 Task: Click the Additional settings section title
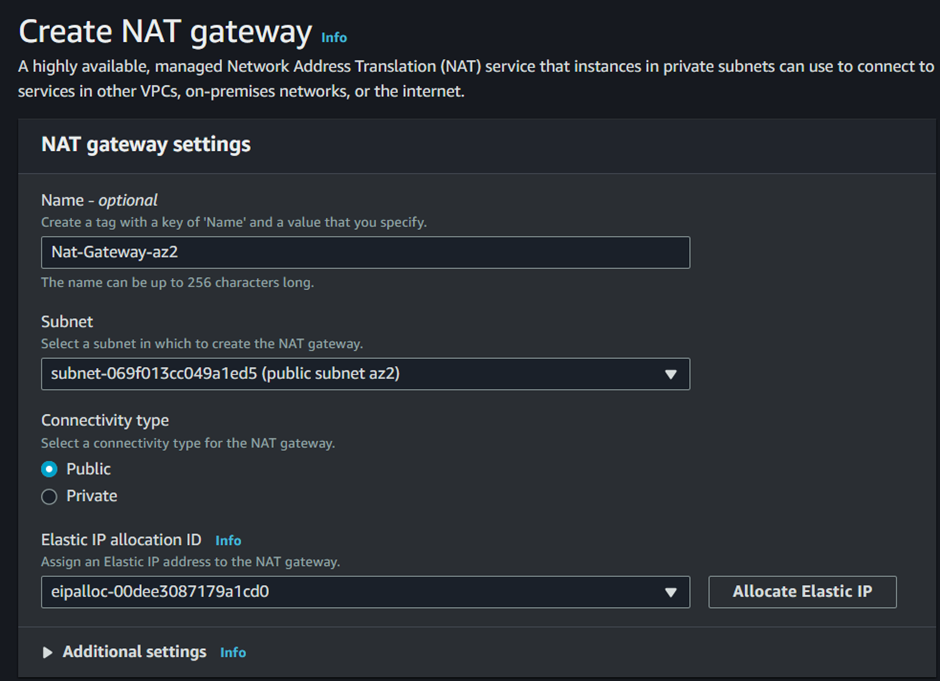(134, 652)
